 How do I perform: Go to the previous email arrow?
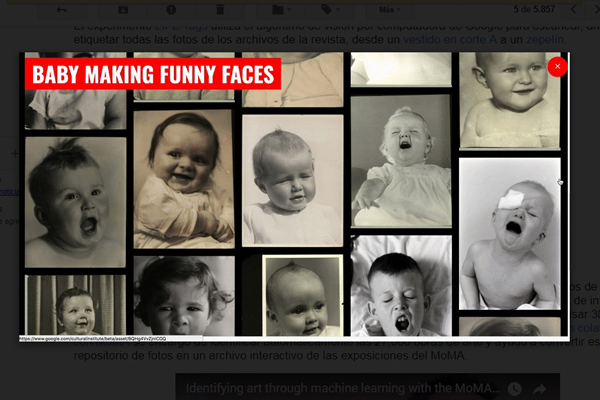573,10
